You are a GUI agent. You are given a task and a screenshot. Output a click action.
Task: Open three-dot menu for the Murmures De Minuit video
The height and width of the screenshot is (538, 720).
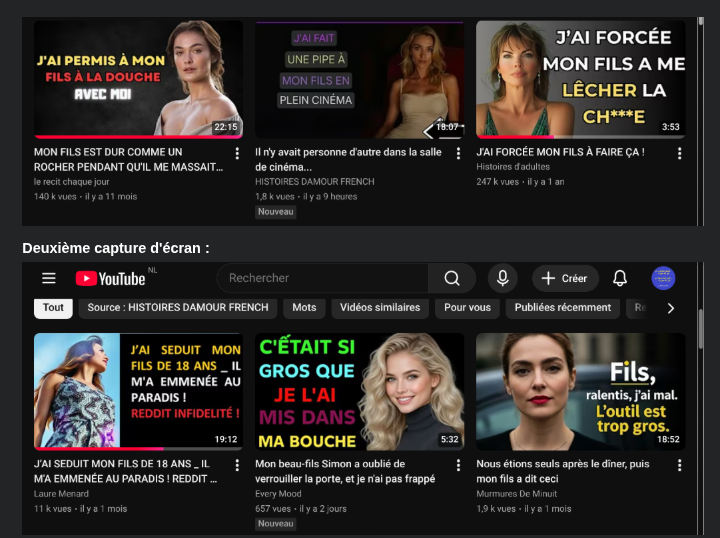pyautogui.click(x=679, y=465)
